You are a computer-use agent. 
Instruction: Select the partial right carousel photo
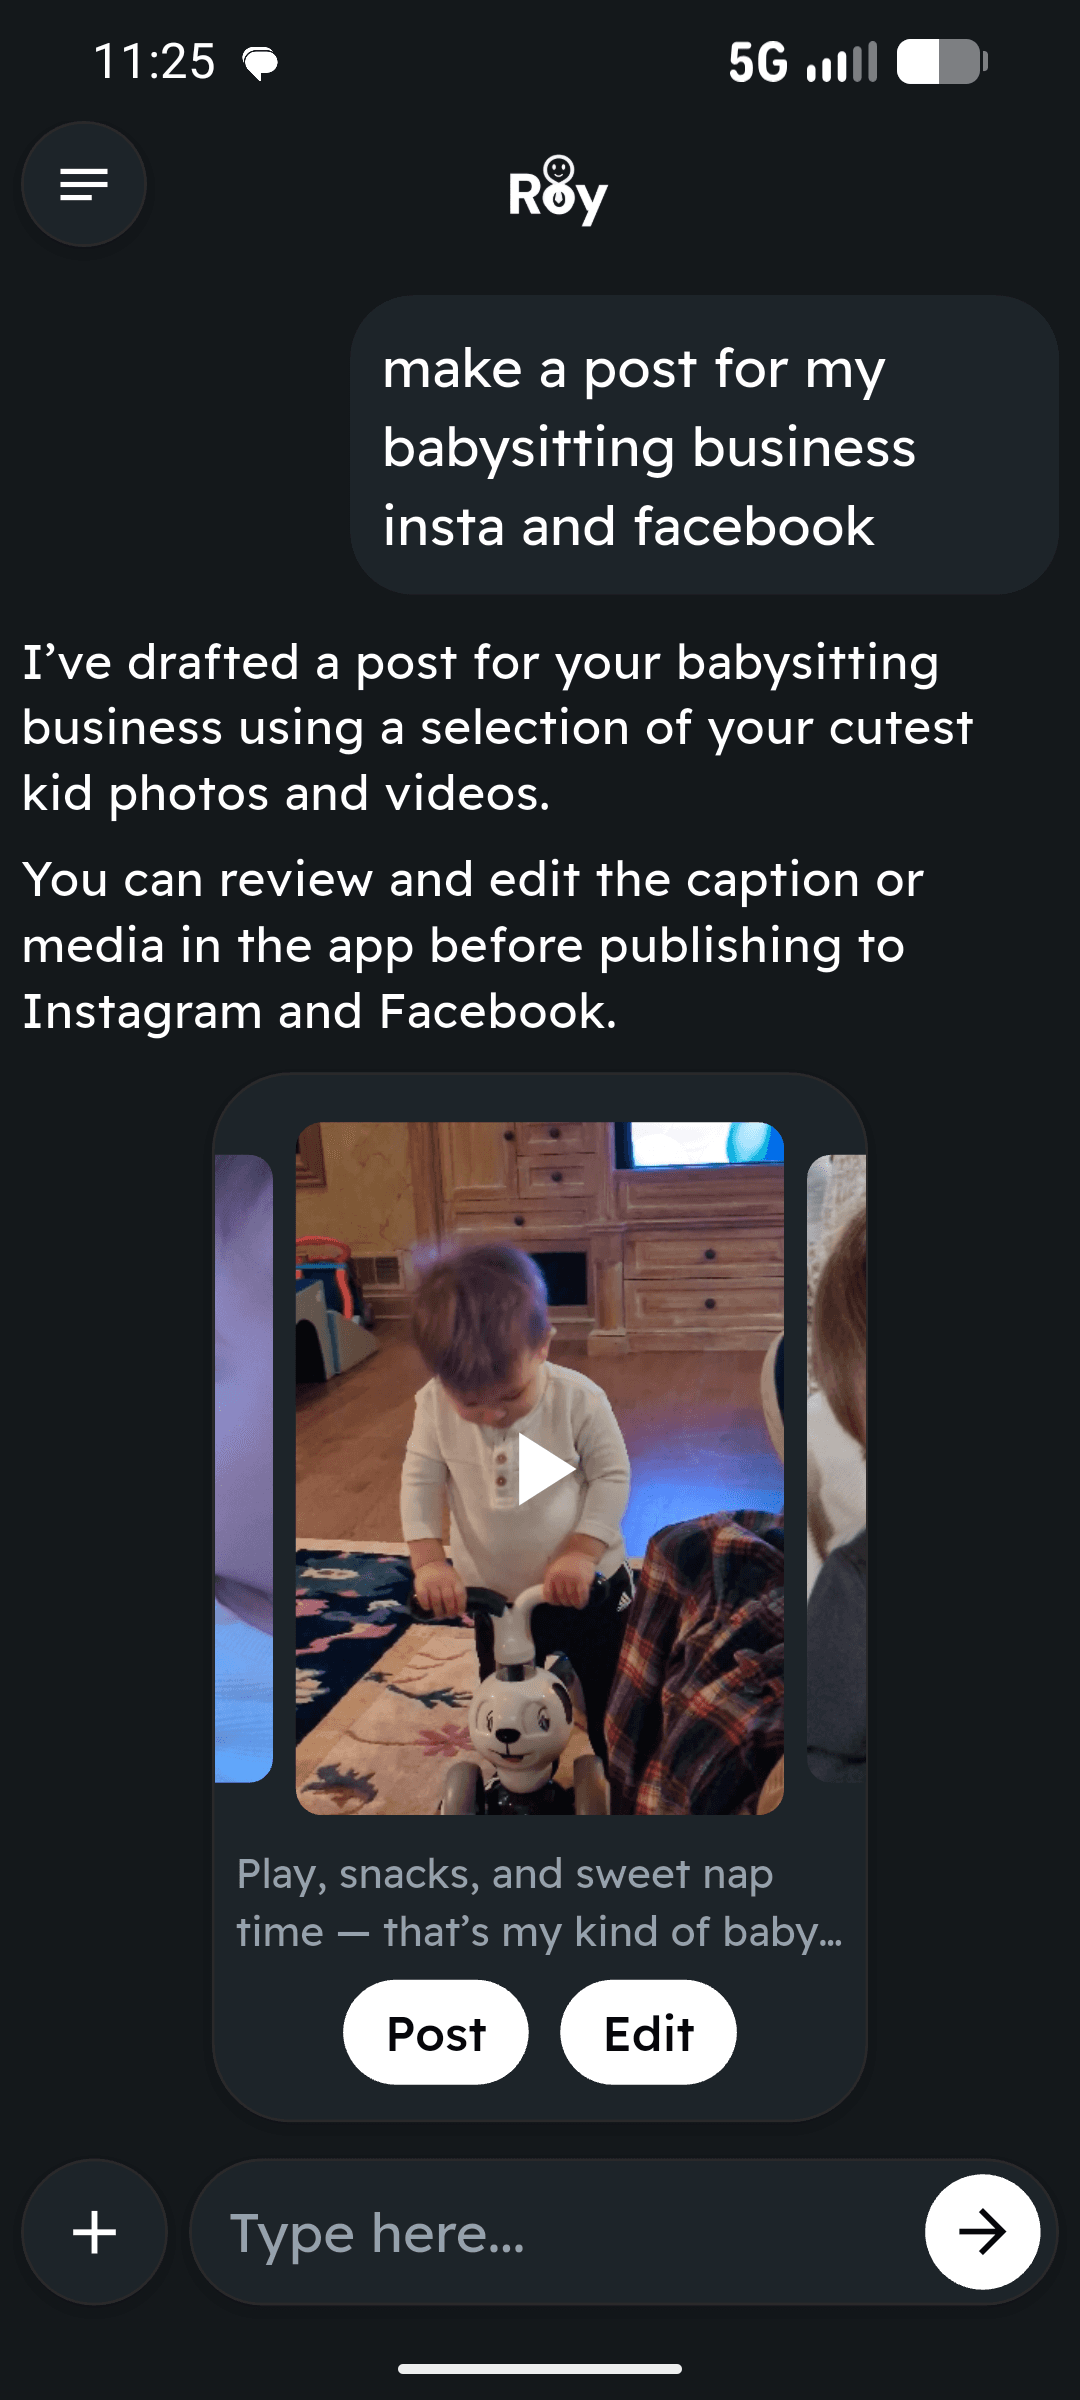click(836, 1468)
